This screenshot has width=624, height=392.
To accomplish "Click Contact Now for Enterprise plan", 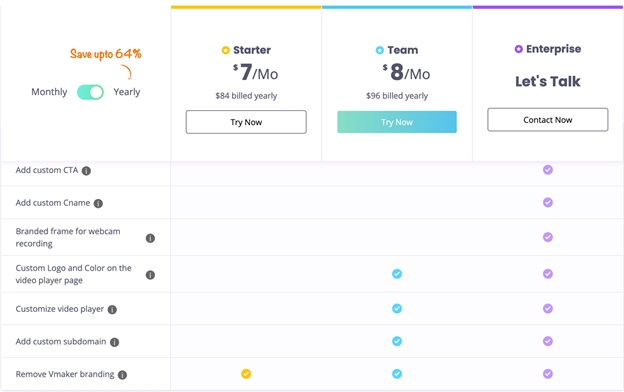I will tap(548, 120).
